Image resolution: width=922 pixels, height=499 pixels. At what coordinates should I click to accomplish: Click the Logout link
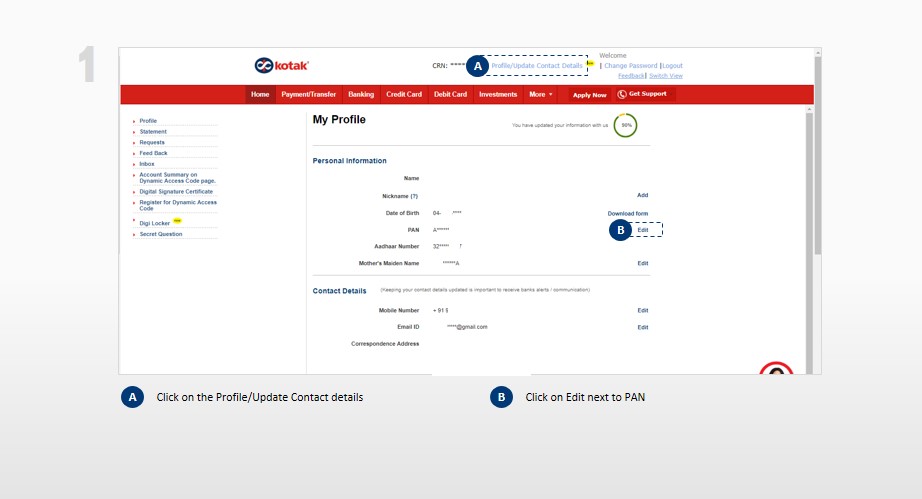673,66
